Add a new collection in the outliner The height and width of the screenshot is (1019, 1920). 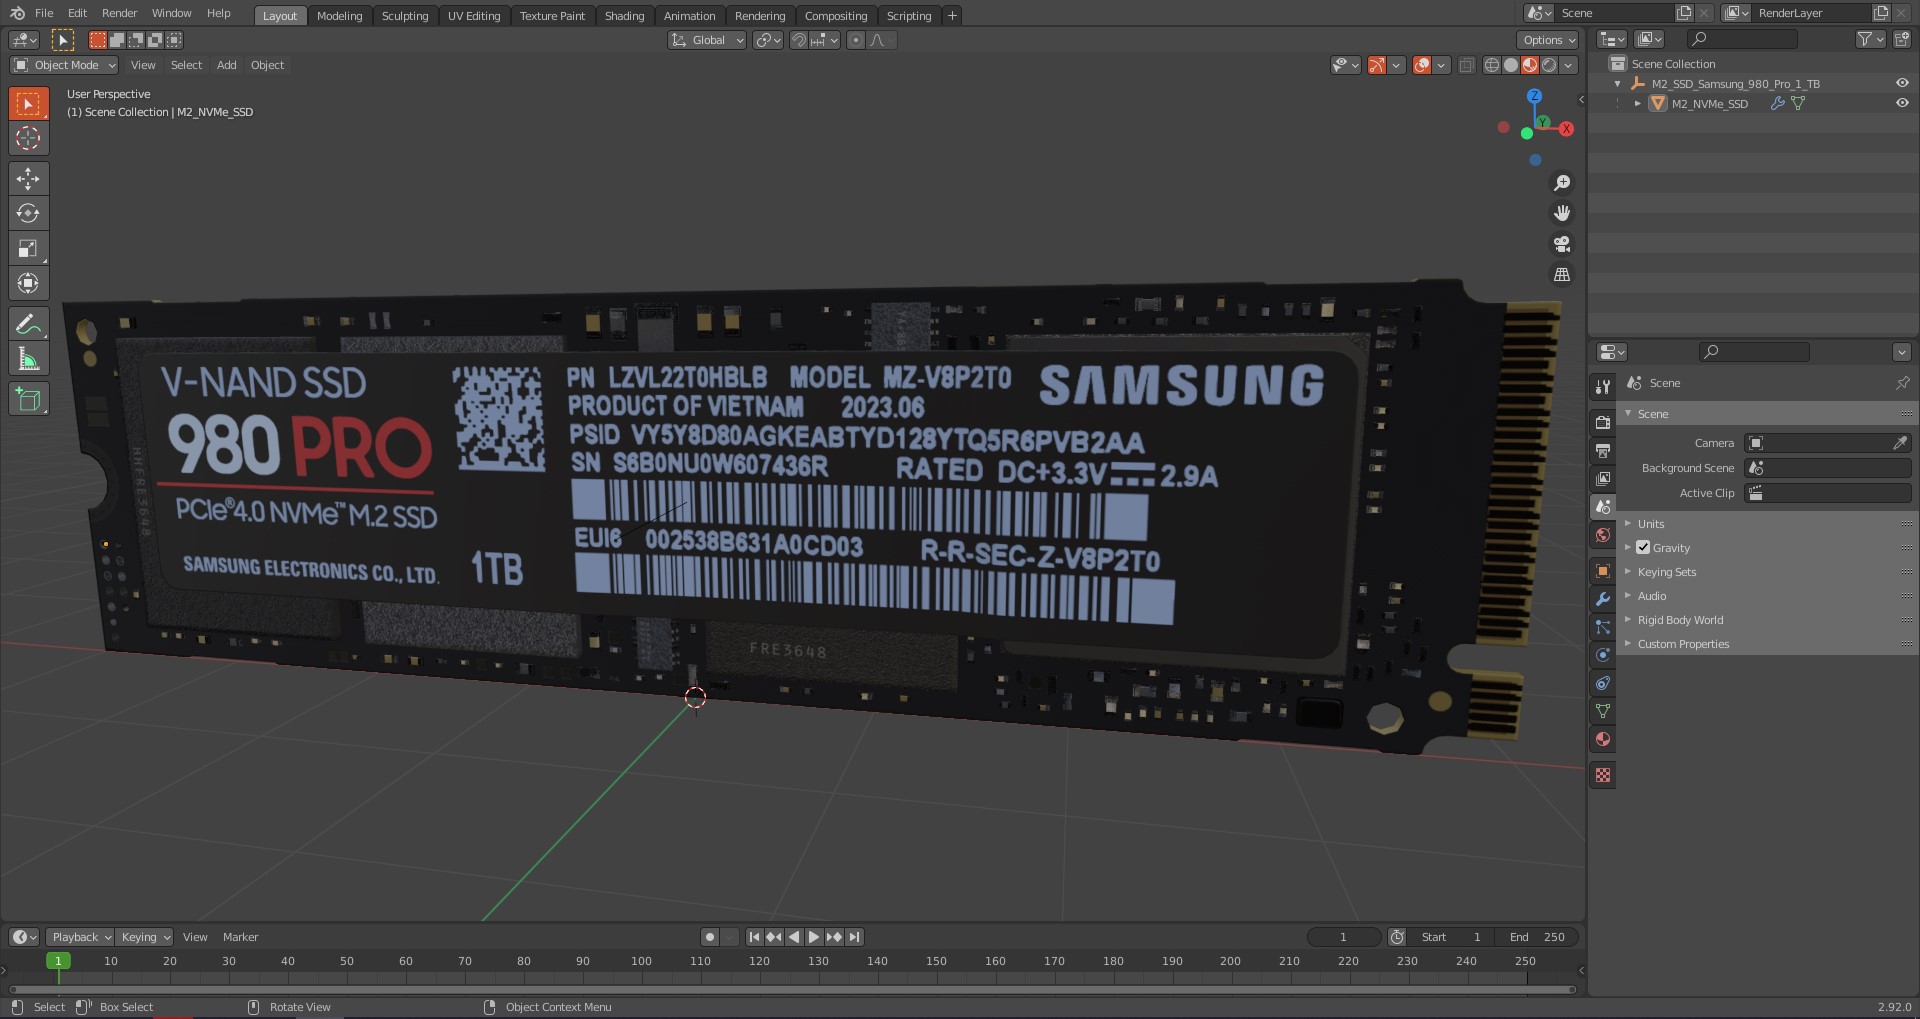[x=1901, y=39]
